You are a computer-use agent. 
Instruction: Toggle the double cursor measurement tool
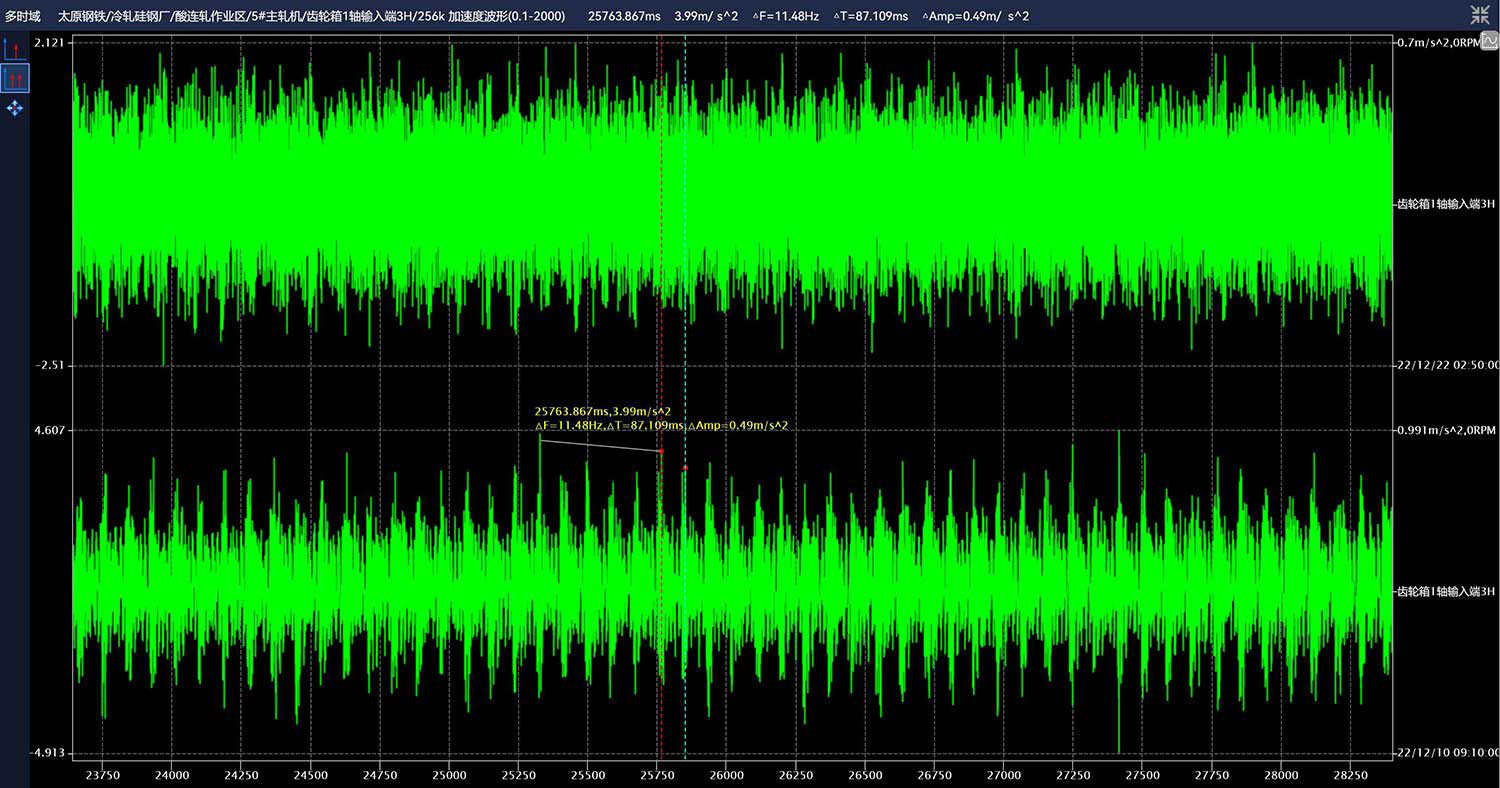point(14,78)
